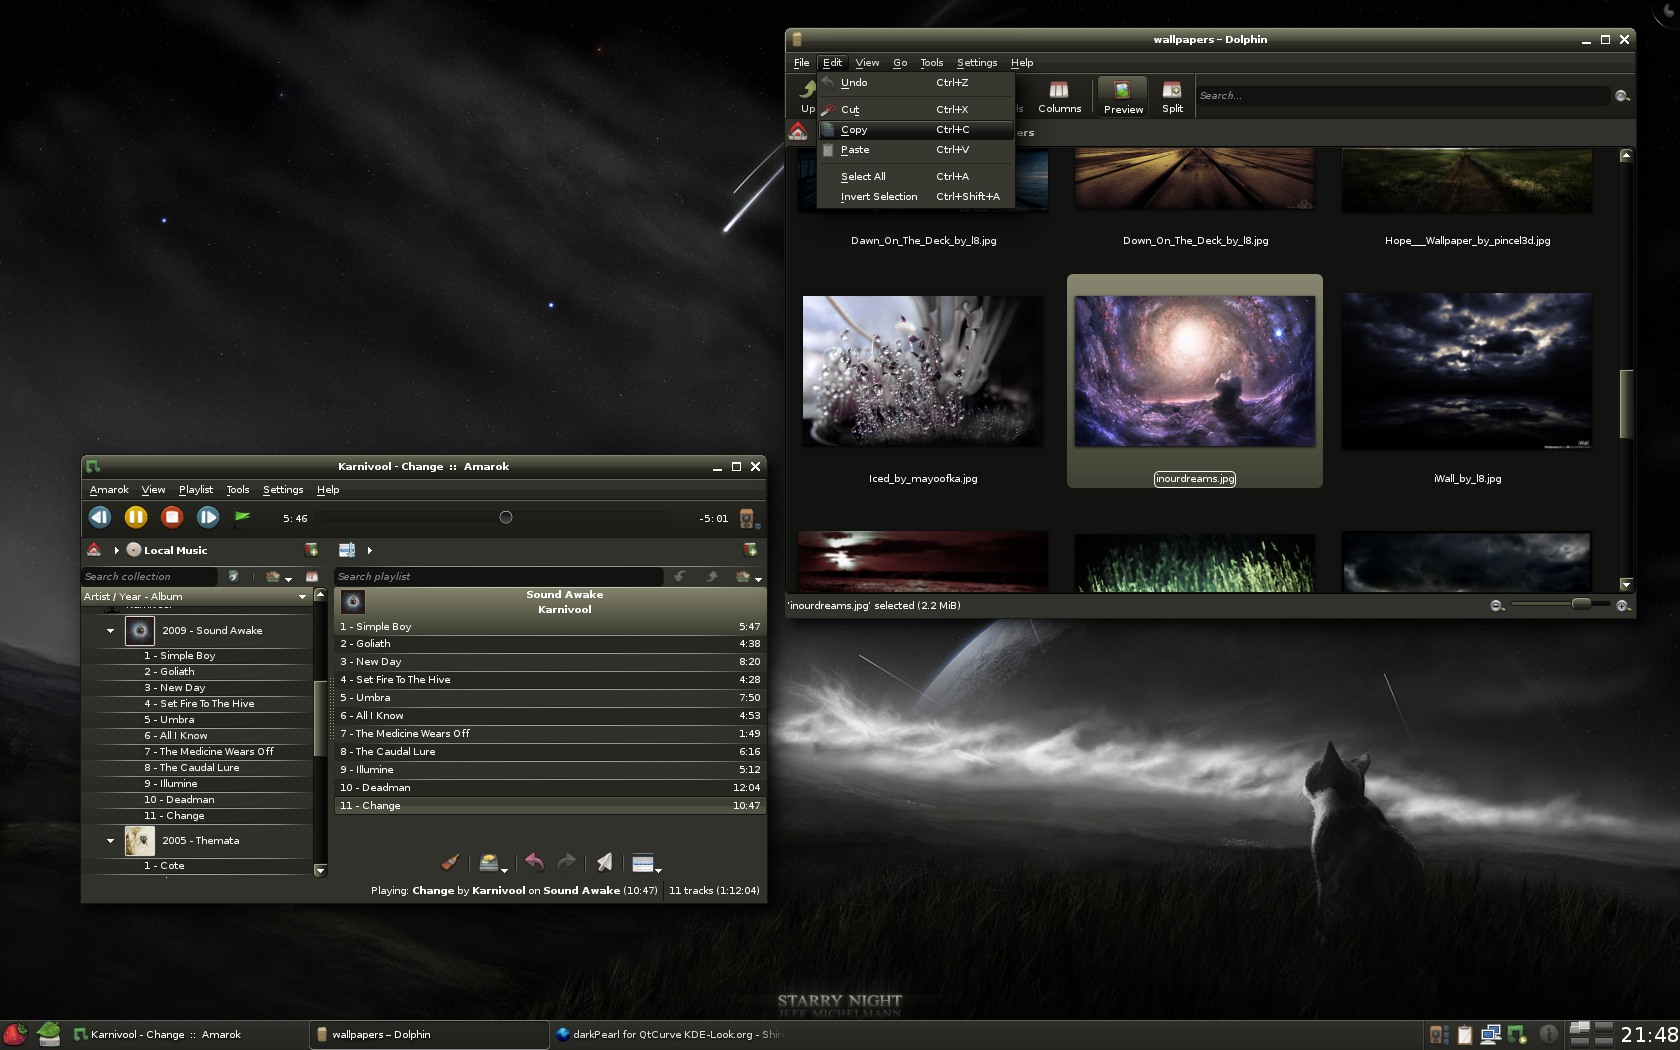Click the save playlist disk icon
Image resolution: width=1680 pixels, height=1050 pixels.
(x=488, y=862)
